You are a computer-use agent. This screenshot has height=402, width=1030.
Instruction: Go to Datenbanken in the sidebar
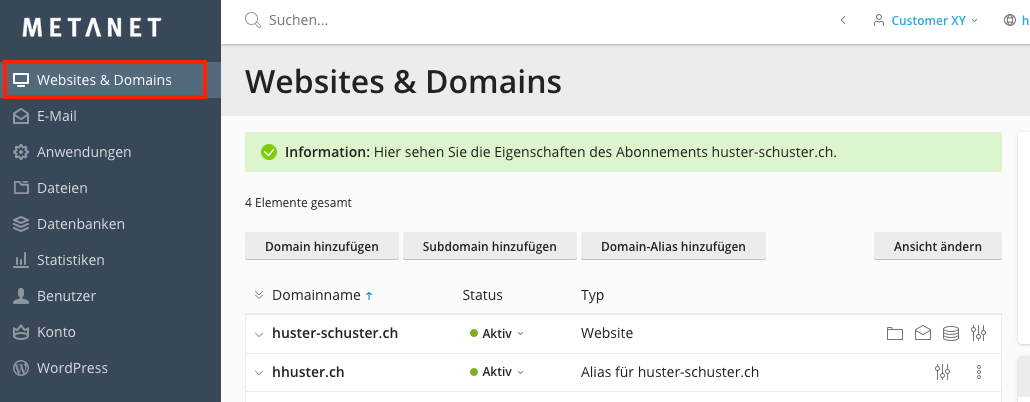80,224
